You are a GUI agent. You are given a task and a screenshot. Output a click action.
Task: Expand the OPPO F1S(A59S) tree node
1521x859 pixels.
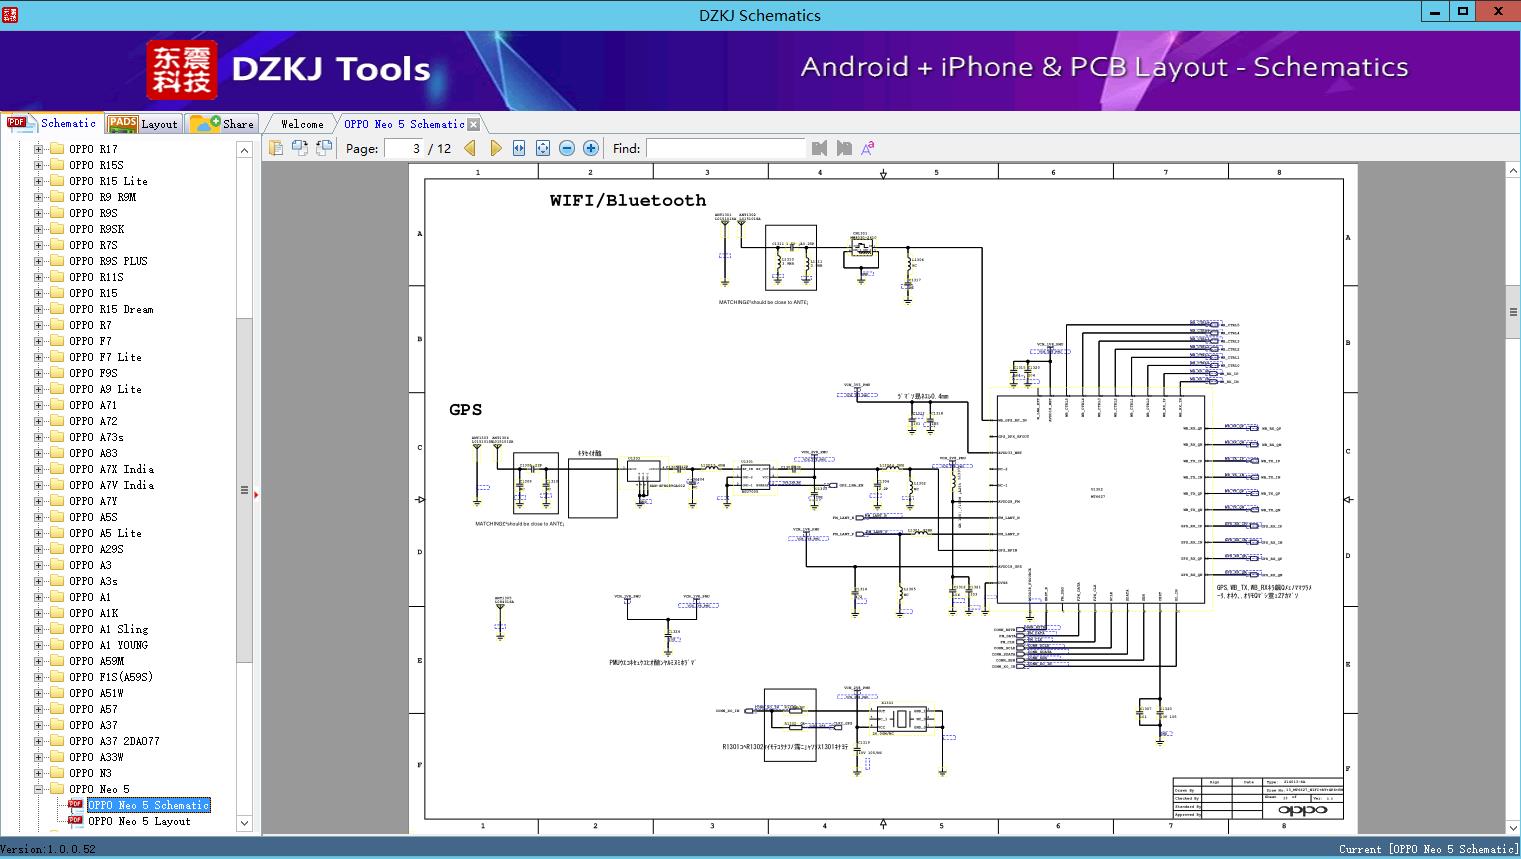39,677
